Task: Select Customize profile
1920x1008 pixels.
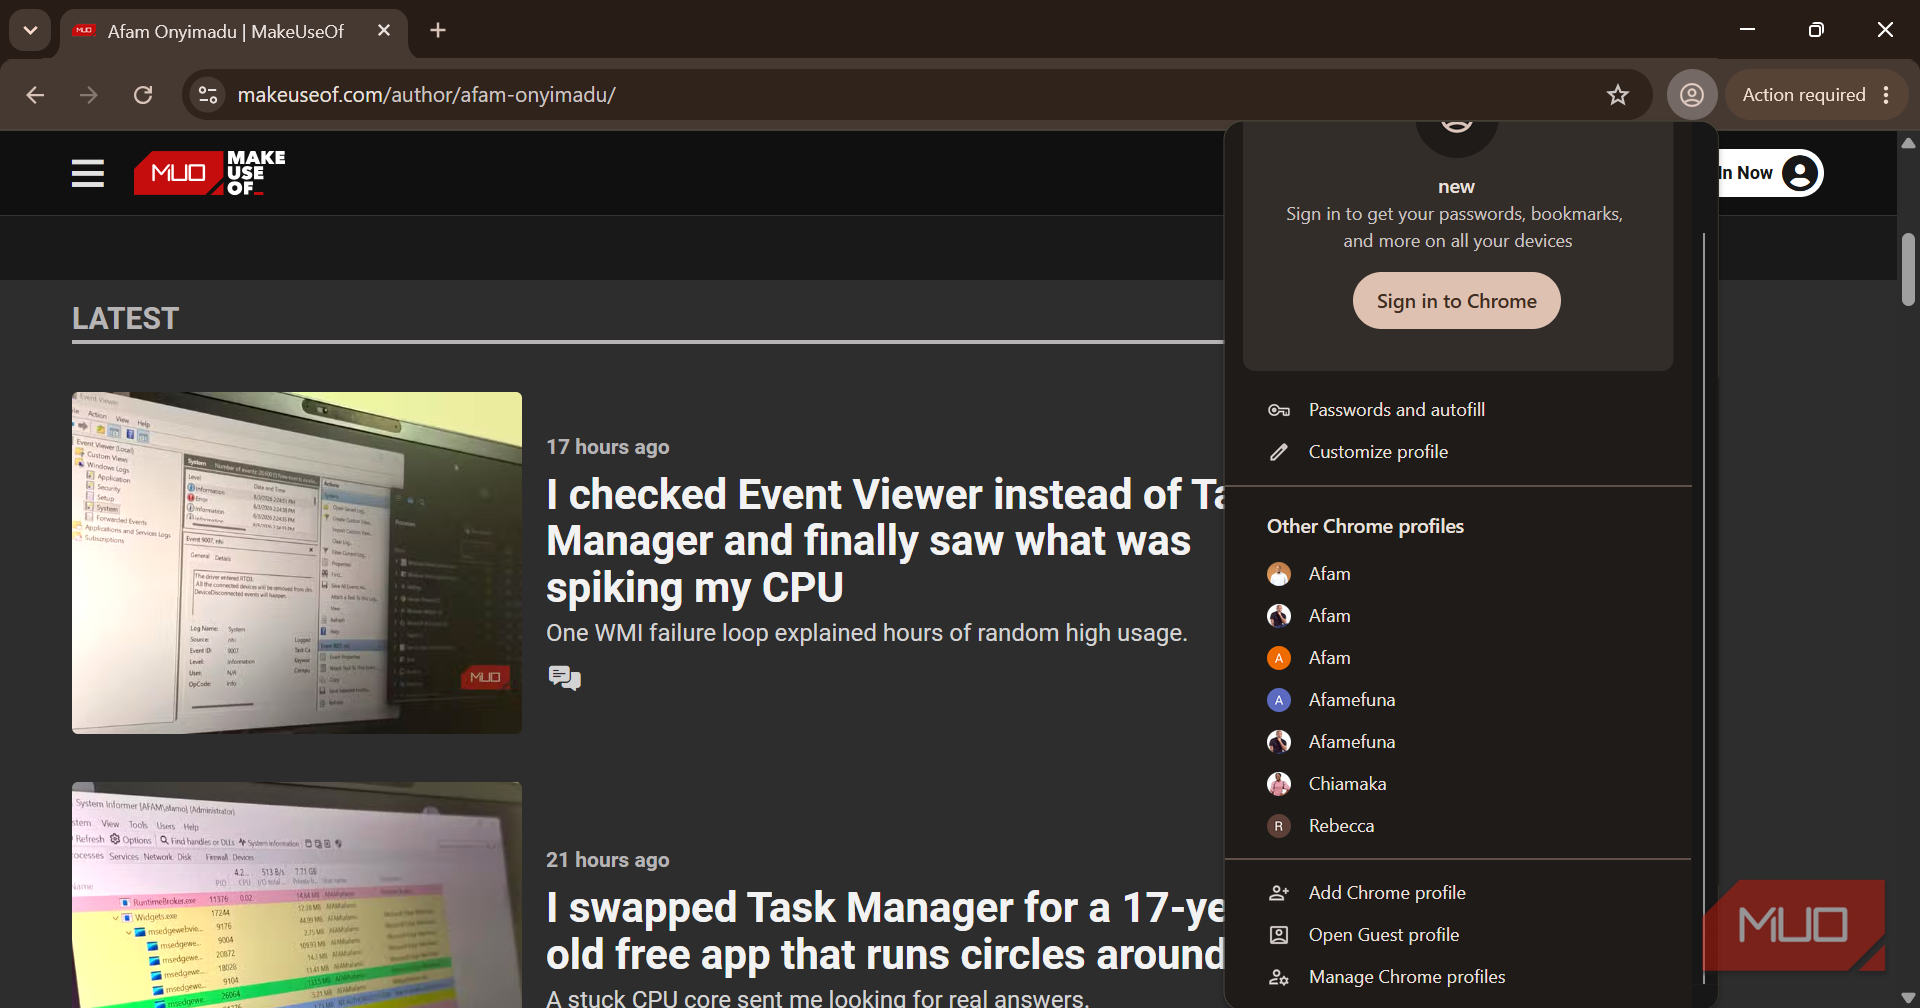Action: (x=1458, y=452)
